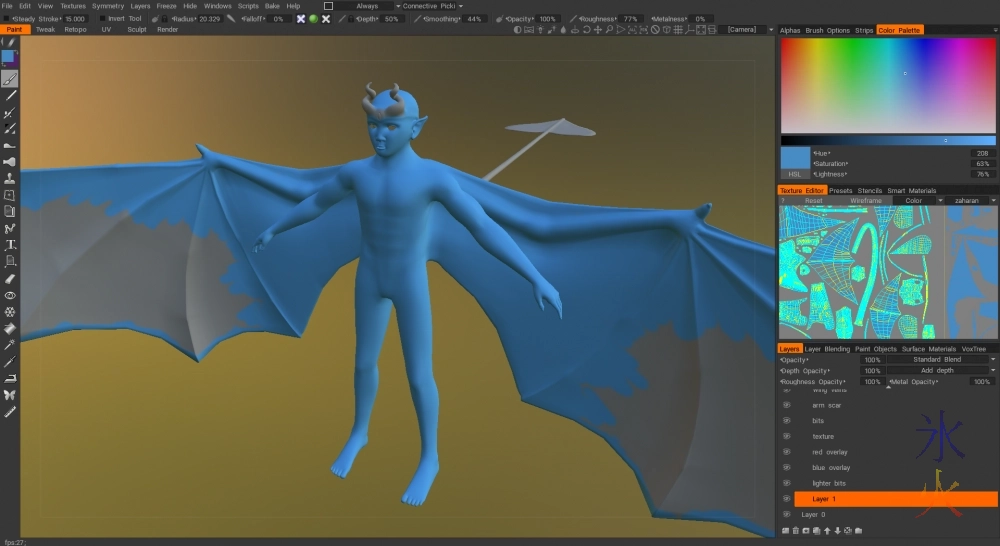The image size is (1000, 546).
Task: Move layer up with the arrow icon
Action: coord(827,530)
